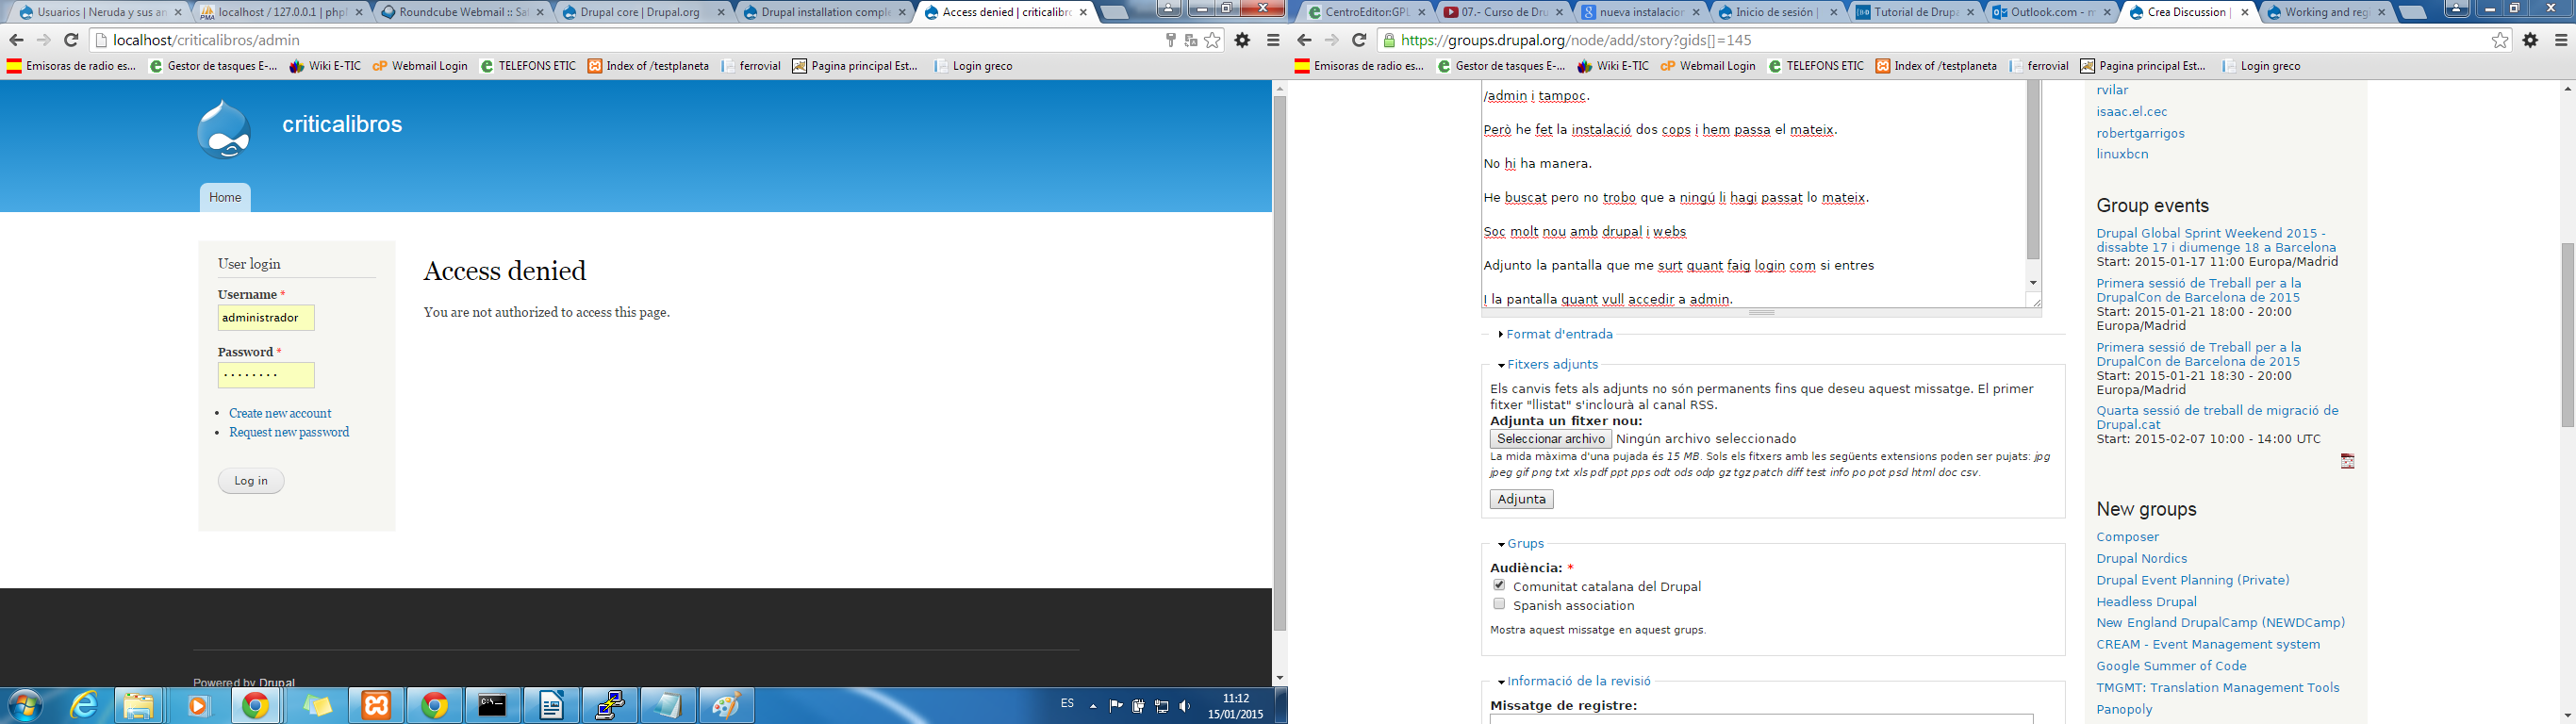
Task: Expand the Format d'entrada section
Action: (x=1559, y=334)
